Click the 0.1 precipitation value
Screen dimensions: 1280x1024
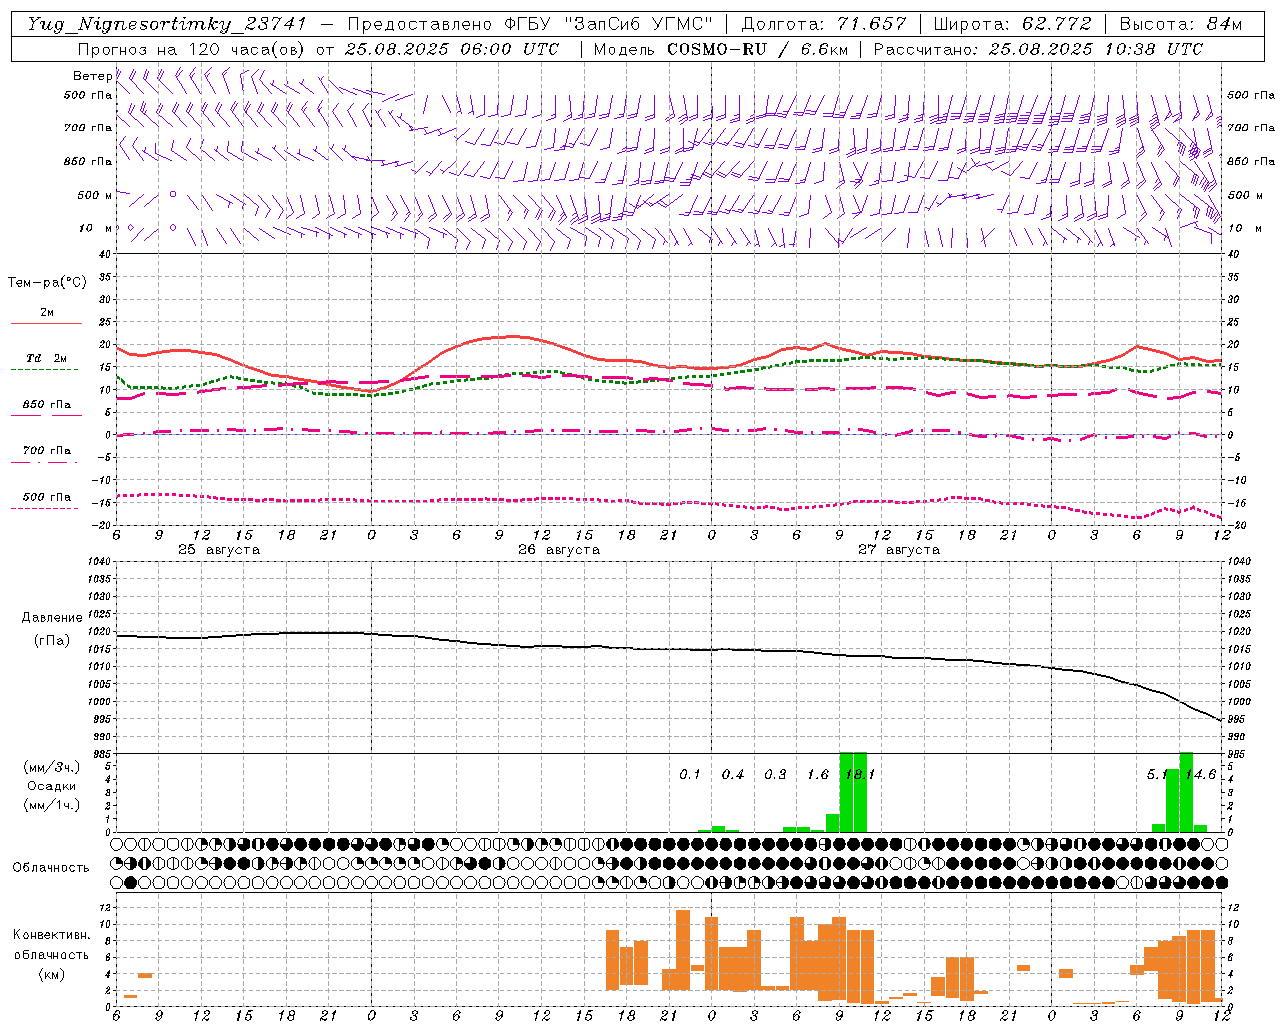coord(690,775)
